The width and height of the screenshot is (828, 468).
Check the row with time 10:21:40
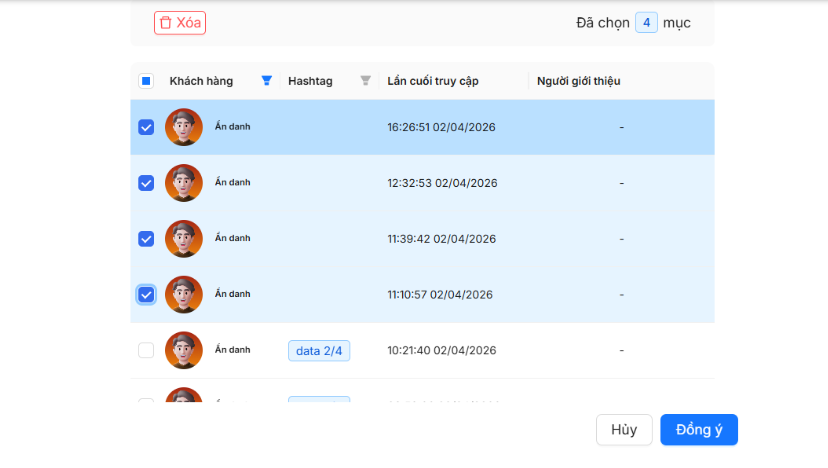point(146,350)
